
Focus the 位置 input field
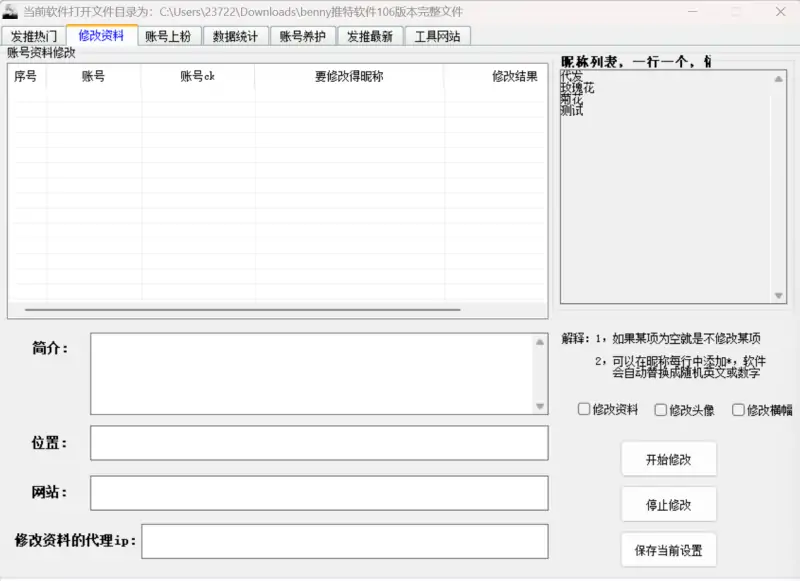point(319,443)
